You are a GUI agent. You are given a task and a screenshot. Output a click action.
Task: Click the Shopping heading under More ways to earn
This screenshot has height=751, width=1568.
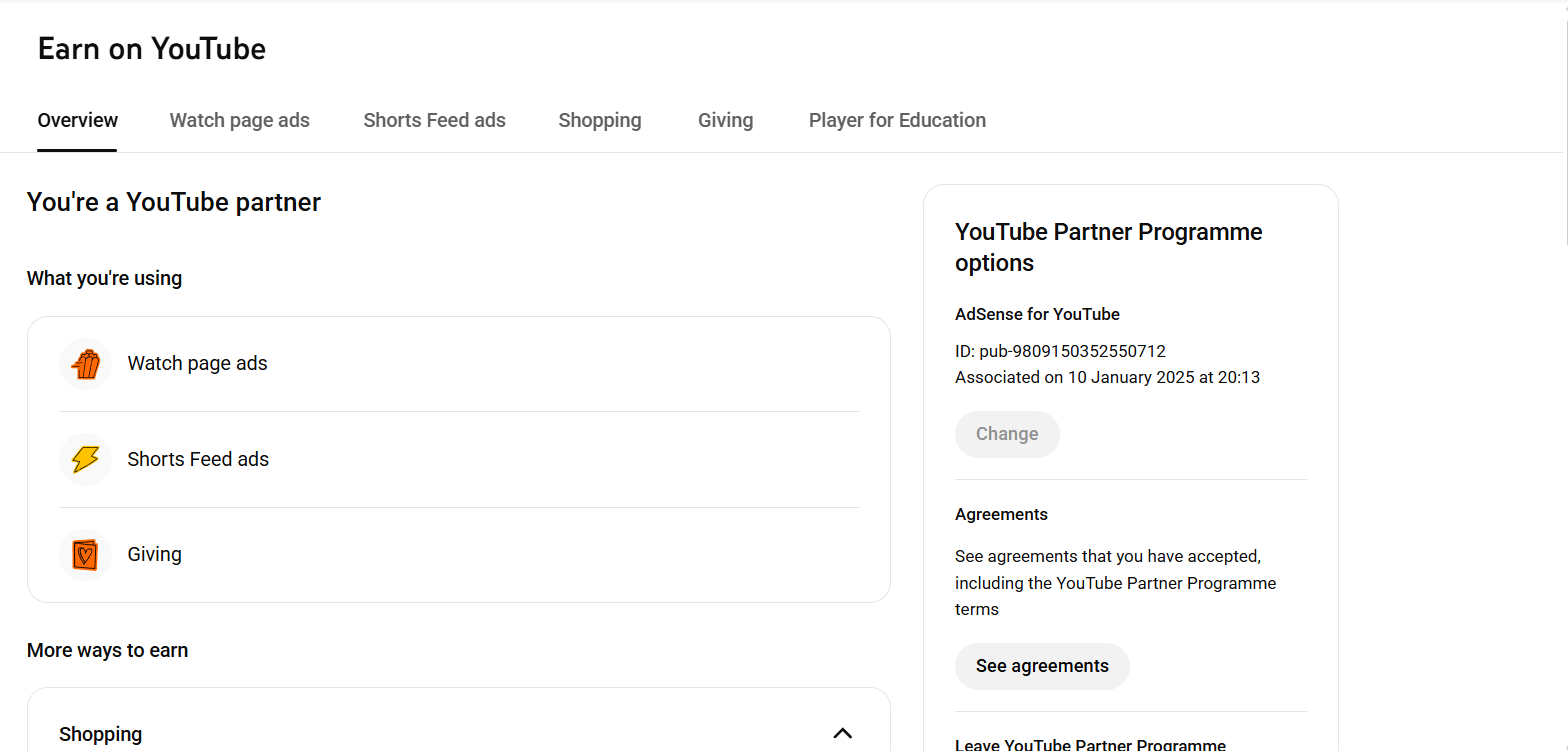100,734
